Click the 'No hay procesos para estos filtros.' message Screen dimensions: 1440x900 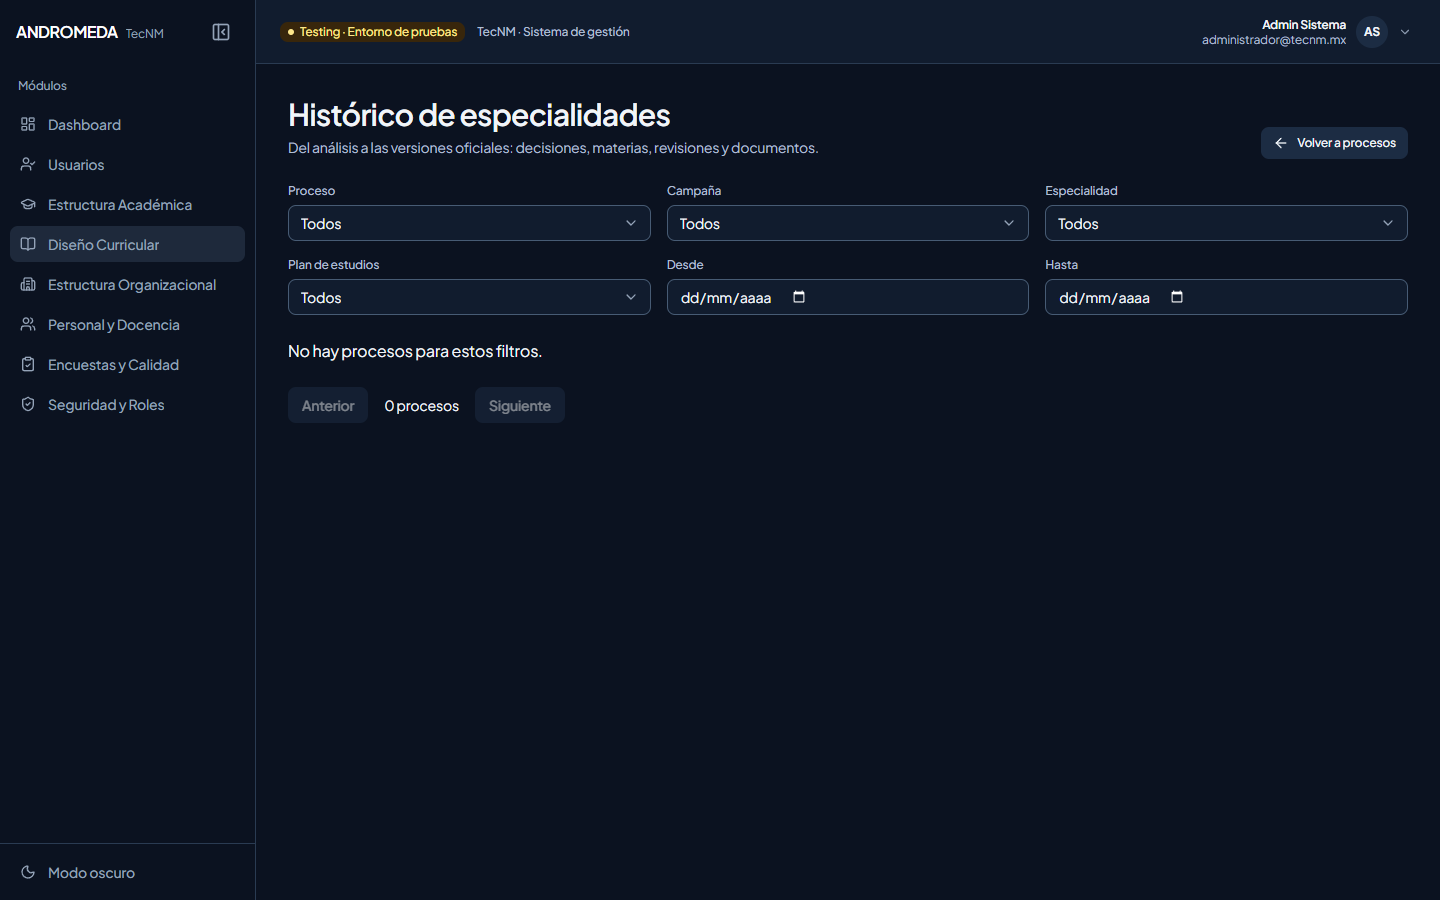coord(415,351)
